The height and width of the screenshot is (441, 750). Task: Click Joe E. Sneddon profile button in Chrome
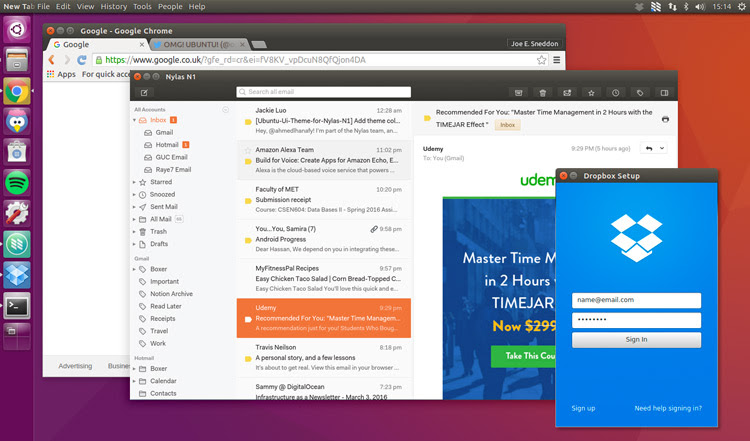534,44
